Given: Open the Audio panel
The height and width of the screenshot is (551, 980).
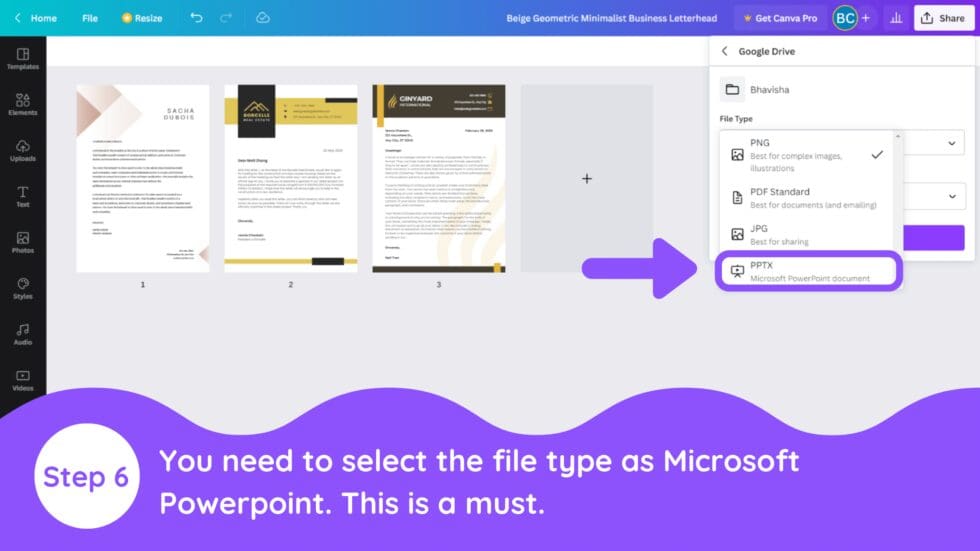Looking at the screenshot, I should 22,334.
